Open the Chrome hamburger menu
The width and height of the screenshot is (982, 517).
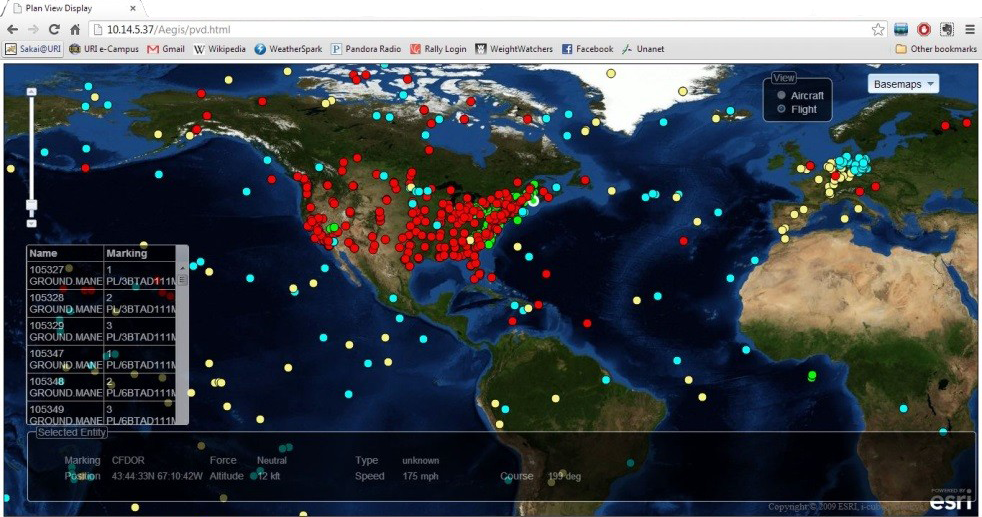point(969,30)
